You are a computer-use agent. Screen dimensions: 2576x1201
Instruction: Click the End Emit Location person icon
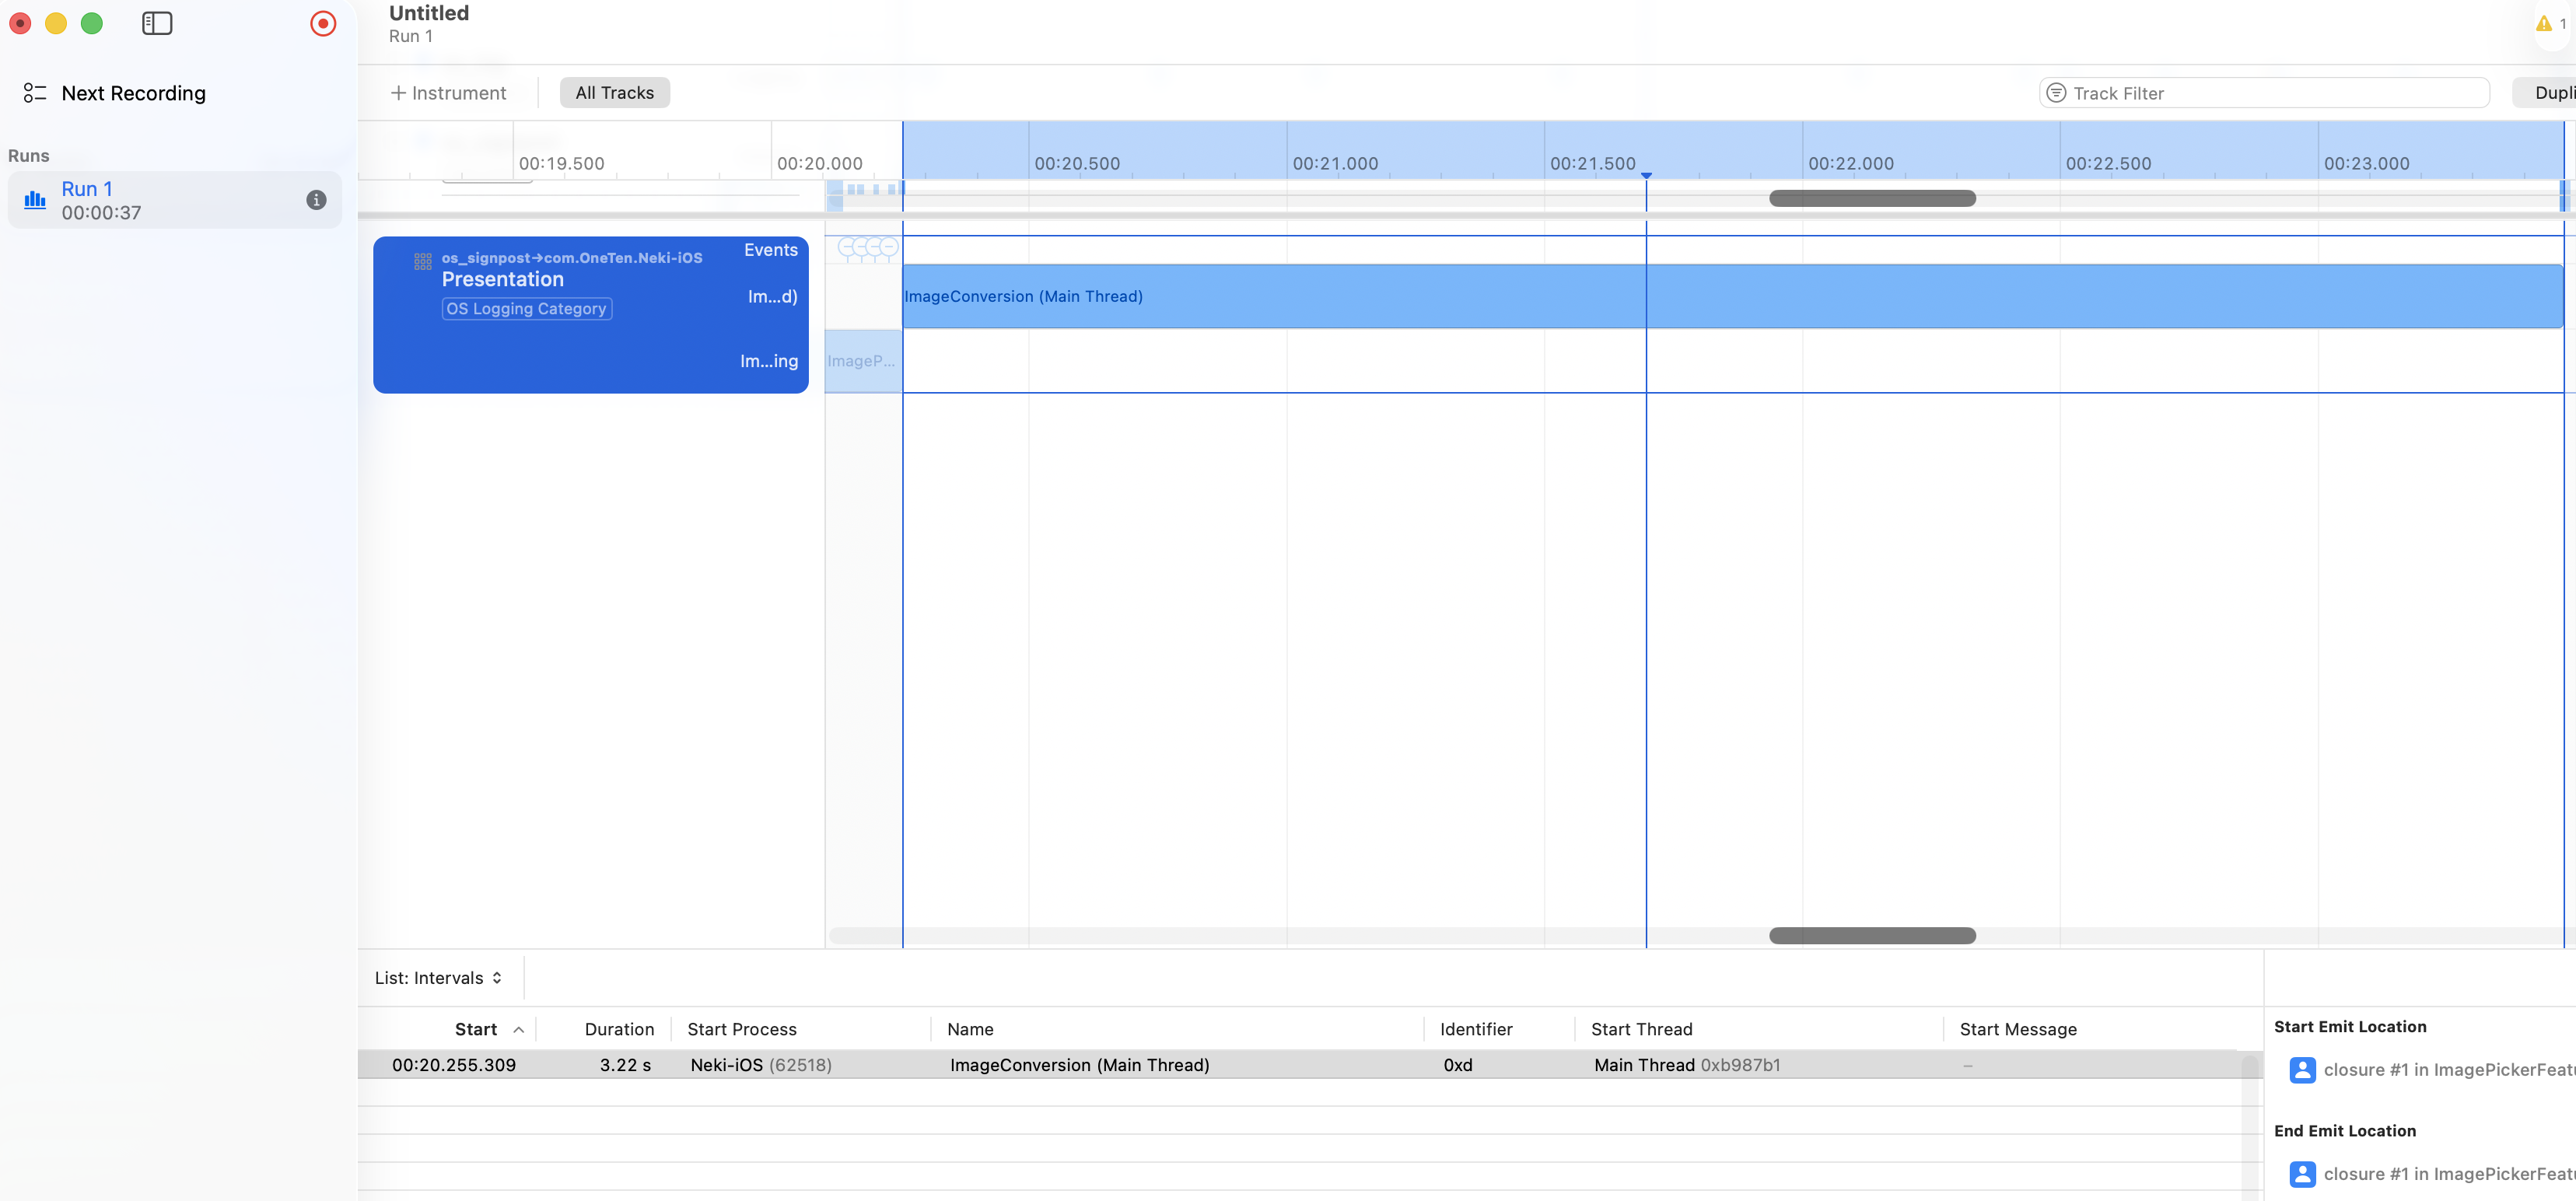click(2302, 1174)
